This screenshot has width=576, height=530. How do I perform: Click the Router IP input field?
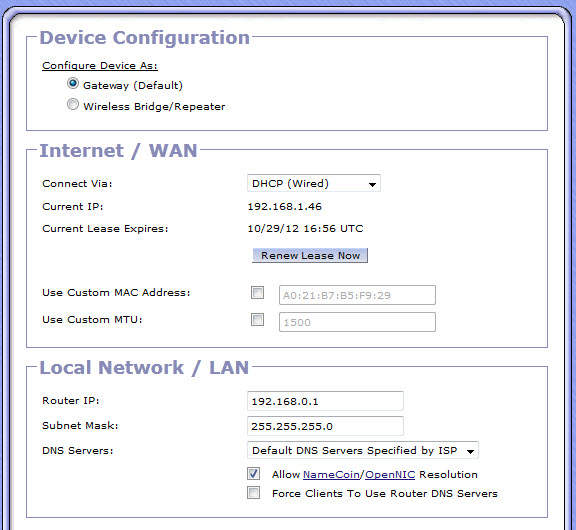325,401
